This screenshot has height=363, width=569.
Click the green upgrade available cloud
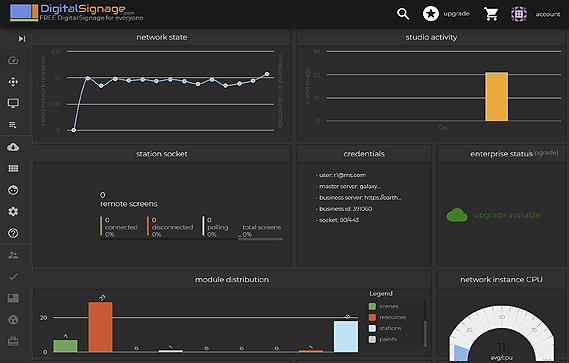tap(457, 215)
